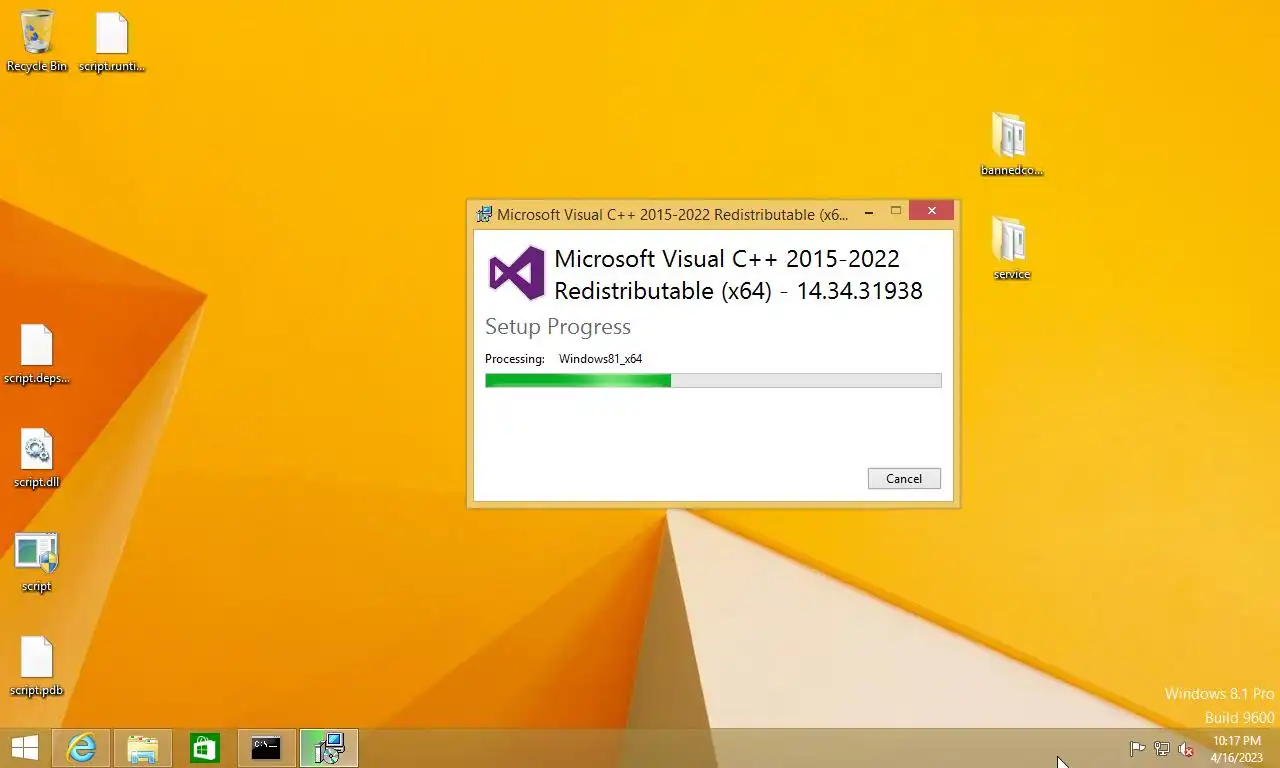
Task: Click the 'Redistributable (x64) - 14.34.31938' text
Action: pyautogui.click(x=738, y=291)
